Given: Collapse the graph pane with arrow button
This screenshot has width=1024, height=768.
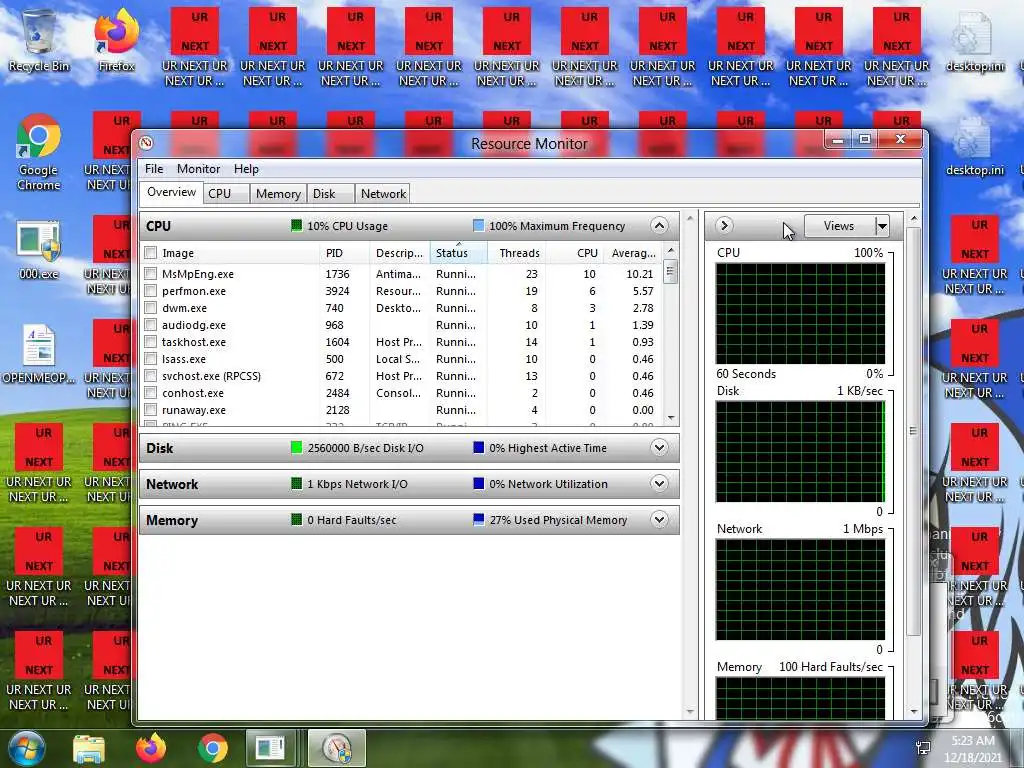Looking at the screenshot, I should coord(723,225).
